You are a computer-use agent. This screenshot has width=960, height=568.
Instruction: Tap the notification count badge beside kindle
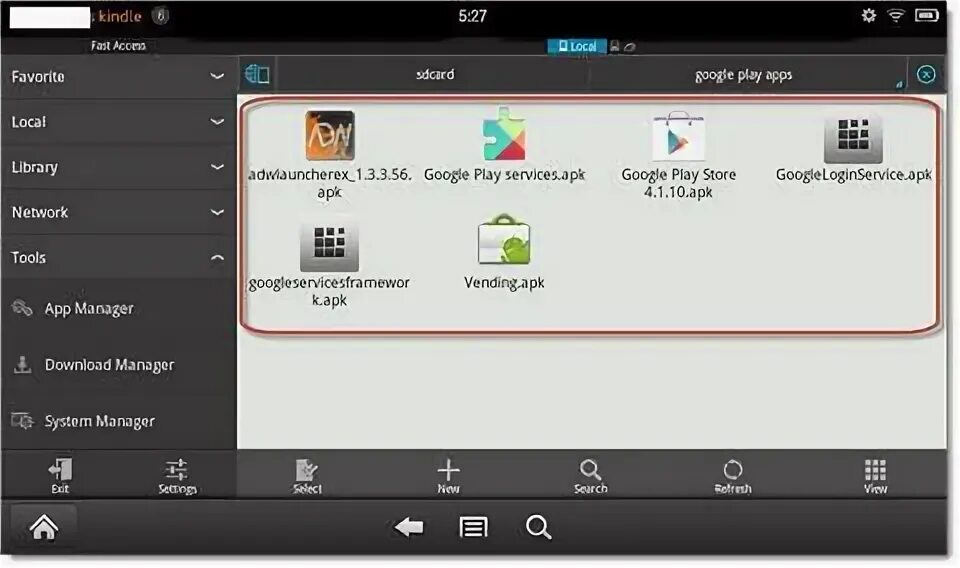pos(160,15)
